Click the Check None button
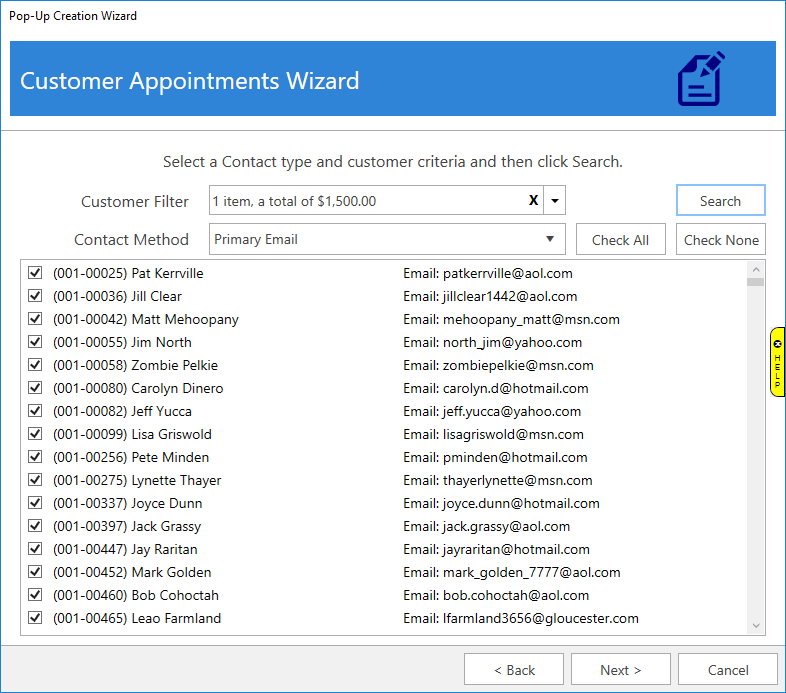Viewport: 786px width, 693px height. 721,240
